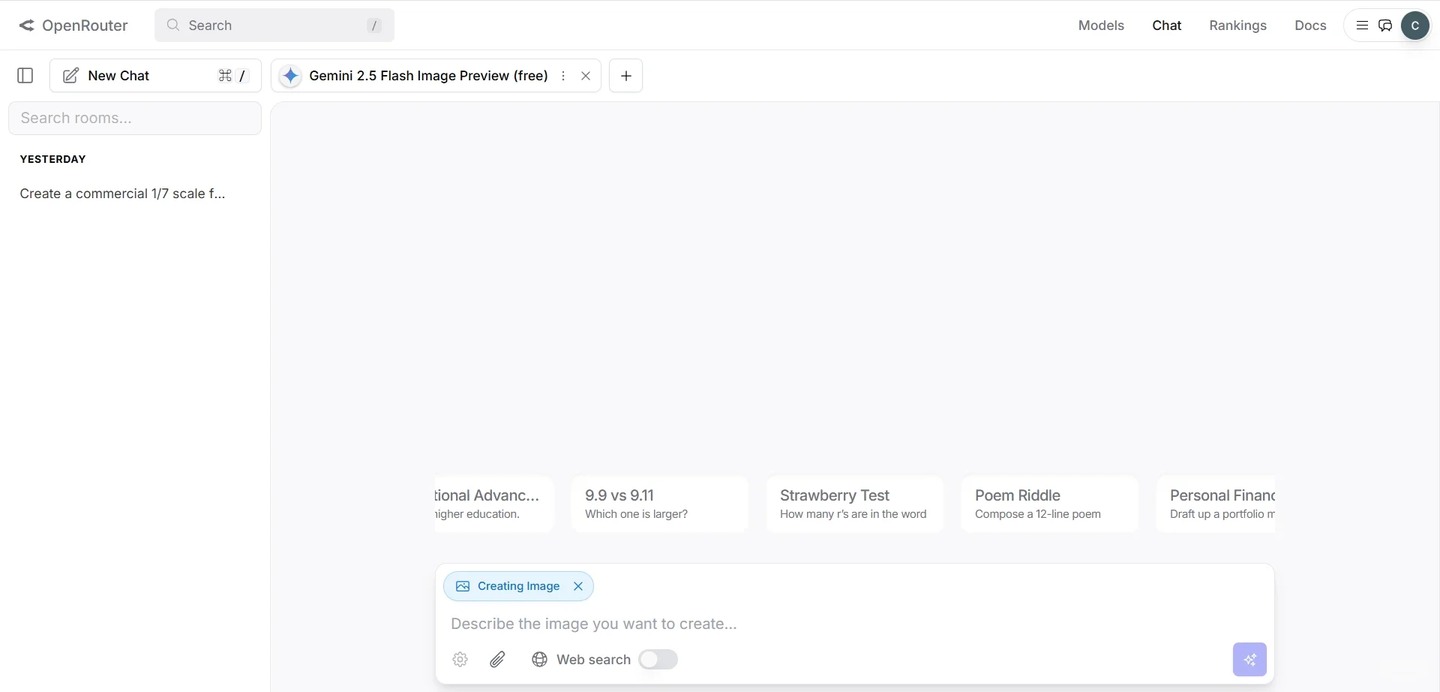
Task: Open the Docs link
Action: pyautogui.click(x=1310, y=25)
